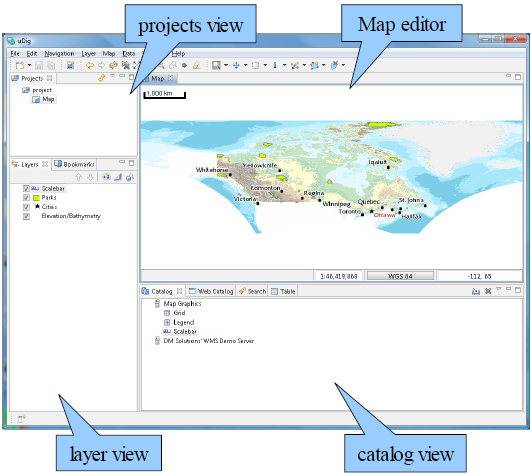The image size is (531, 475).
Task: Open the Pan tool dropdown arrow
Action: (246, 65)
